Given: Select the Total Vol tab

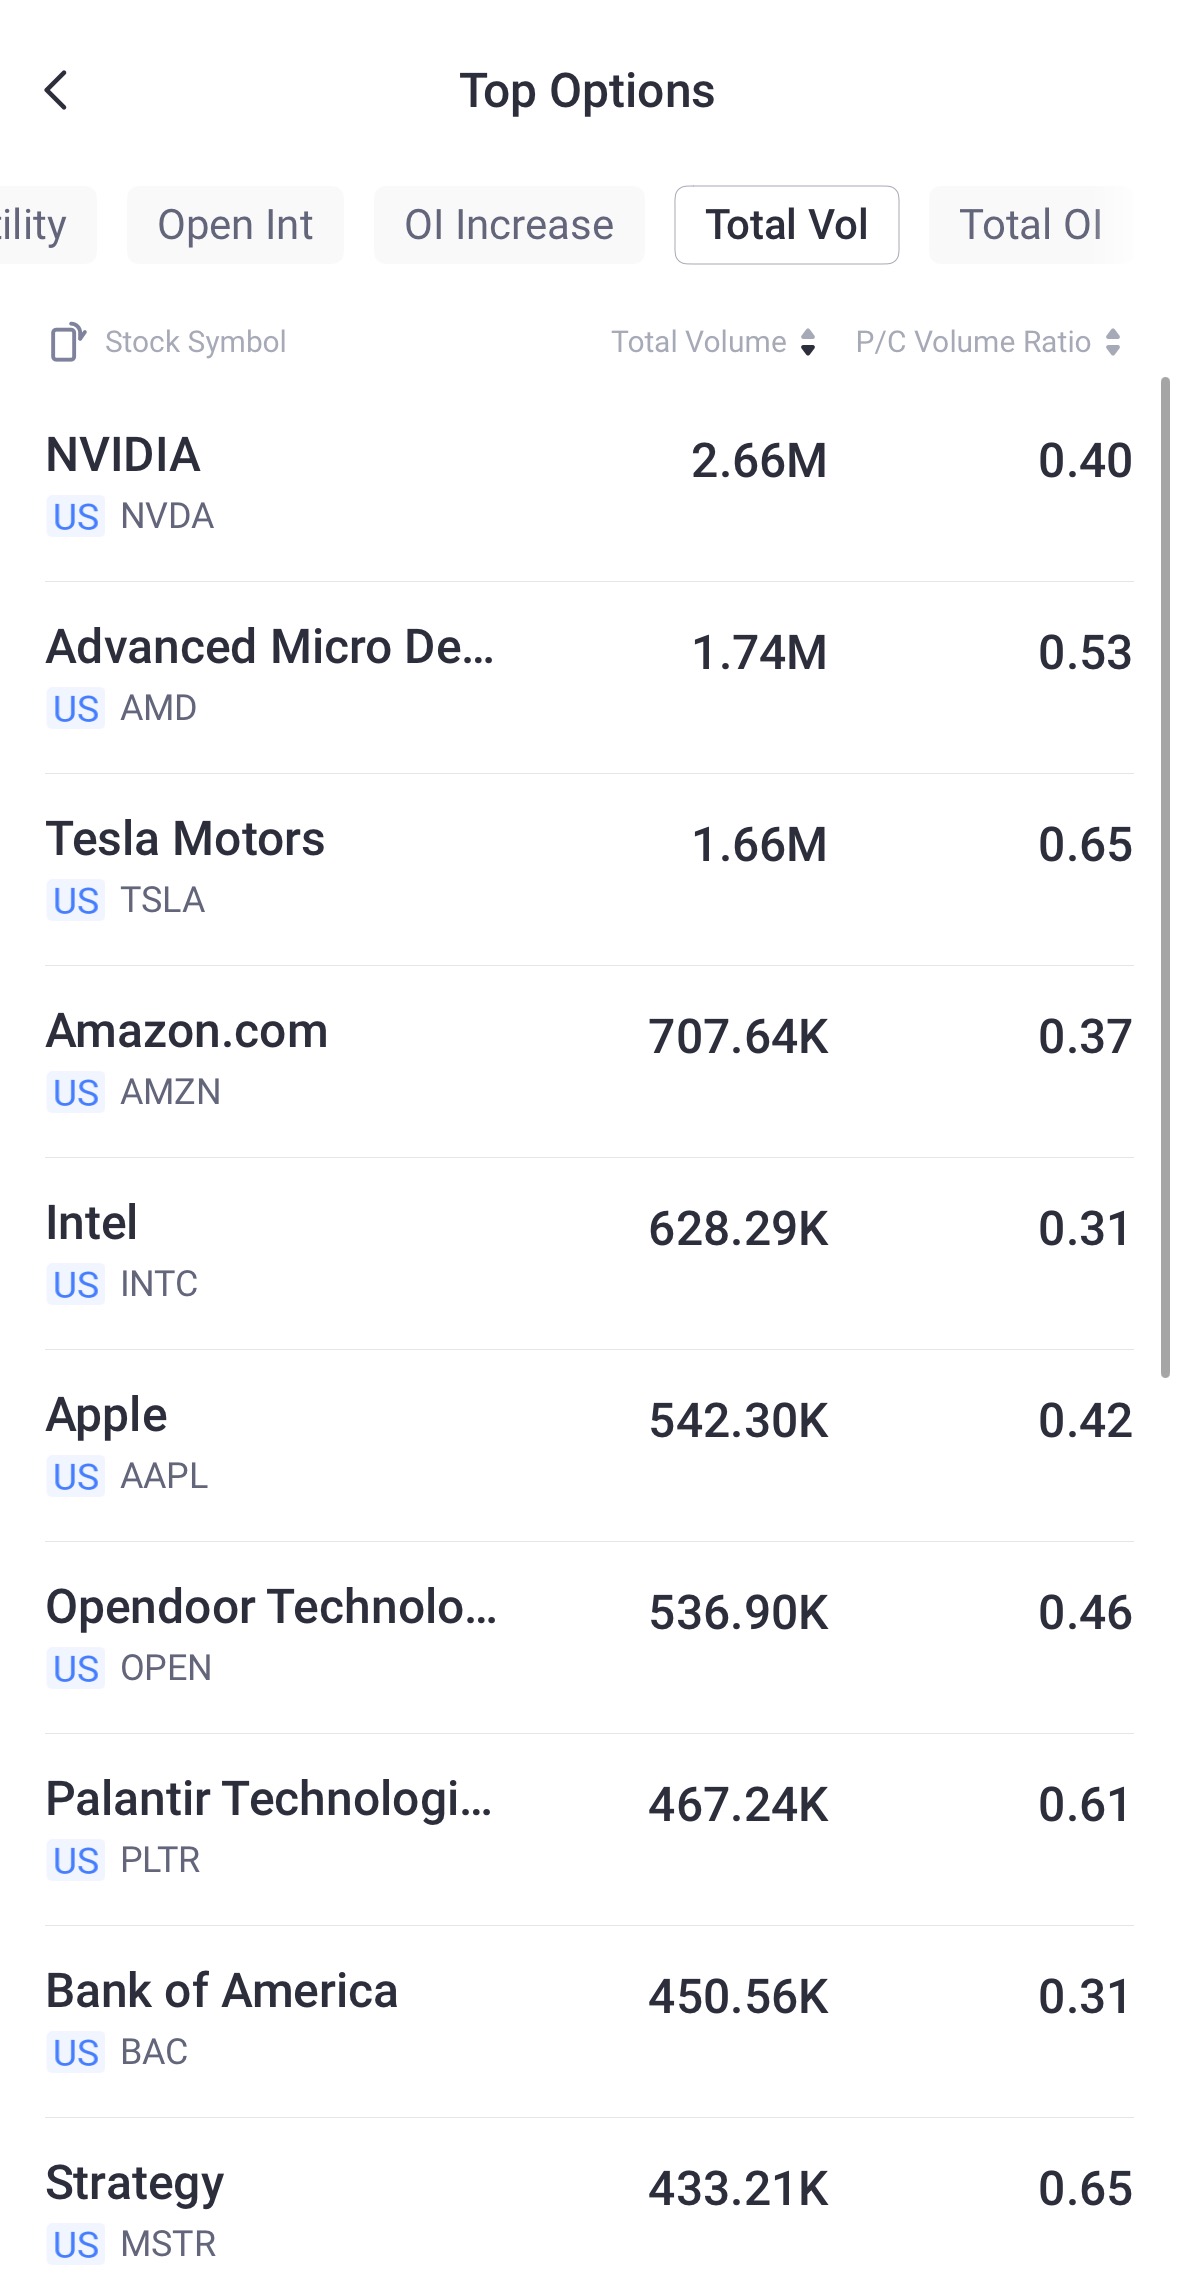Looking at the screenshot, I should pyautogui.click(x=786, y=225).
